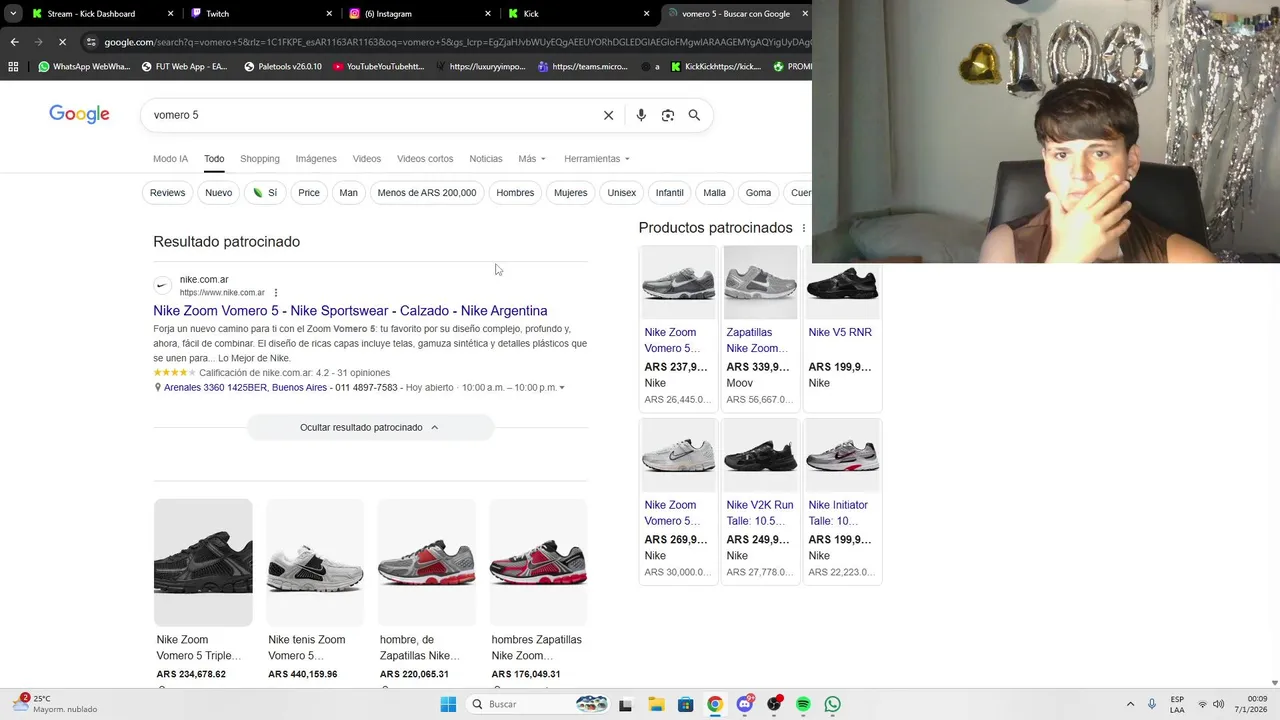Switch to Instagram tab
The width and height of the screenshot is (1280, 720).
[420, 14]
